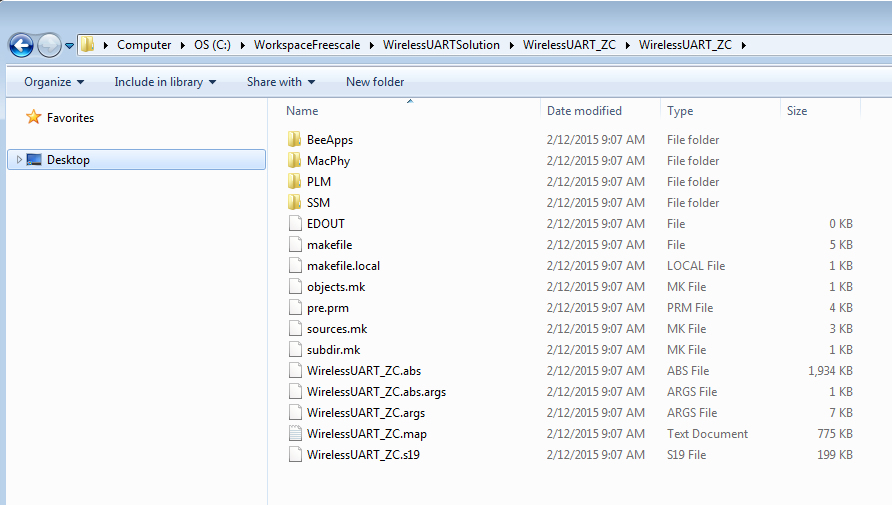Click the objects.mk file icon

[x=295, y=287]
